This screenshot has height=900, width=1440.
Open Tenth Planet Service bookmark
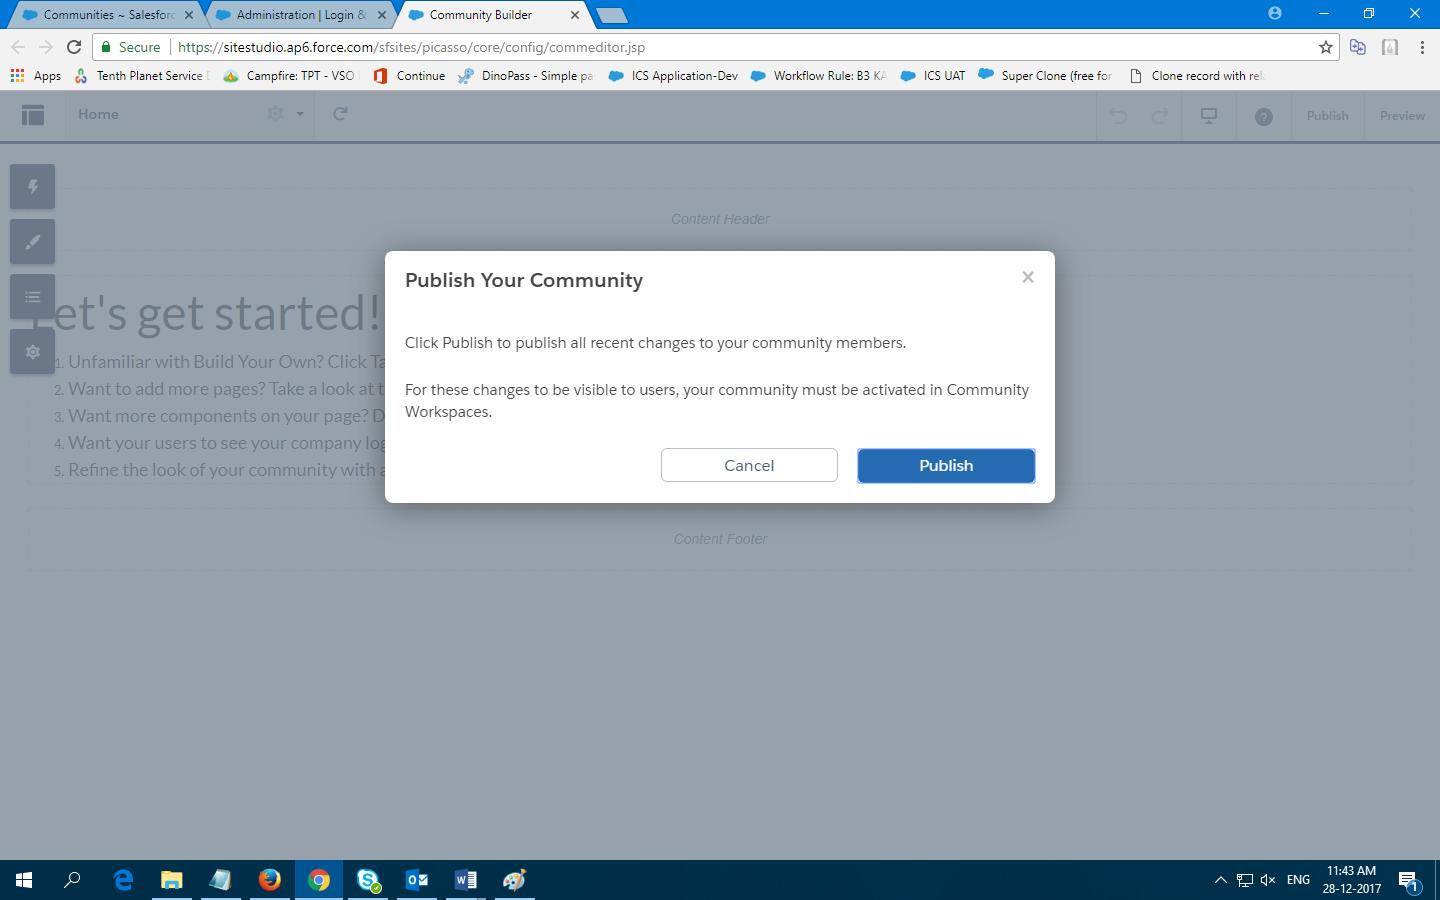(141, 76)
